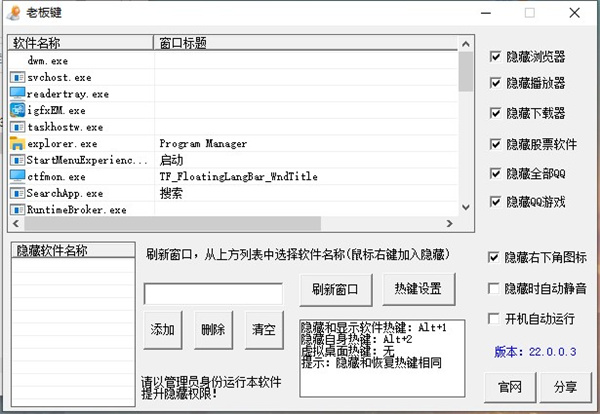Minimize the 老板键 window
Screen dimensions: 600x414
(x=486, y=13)
